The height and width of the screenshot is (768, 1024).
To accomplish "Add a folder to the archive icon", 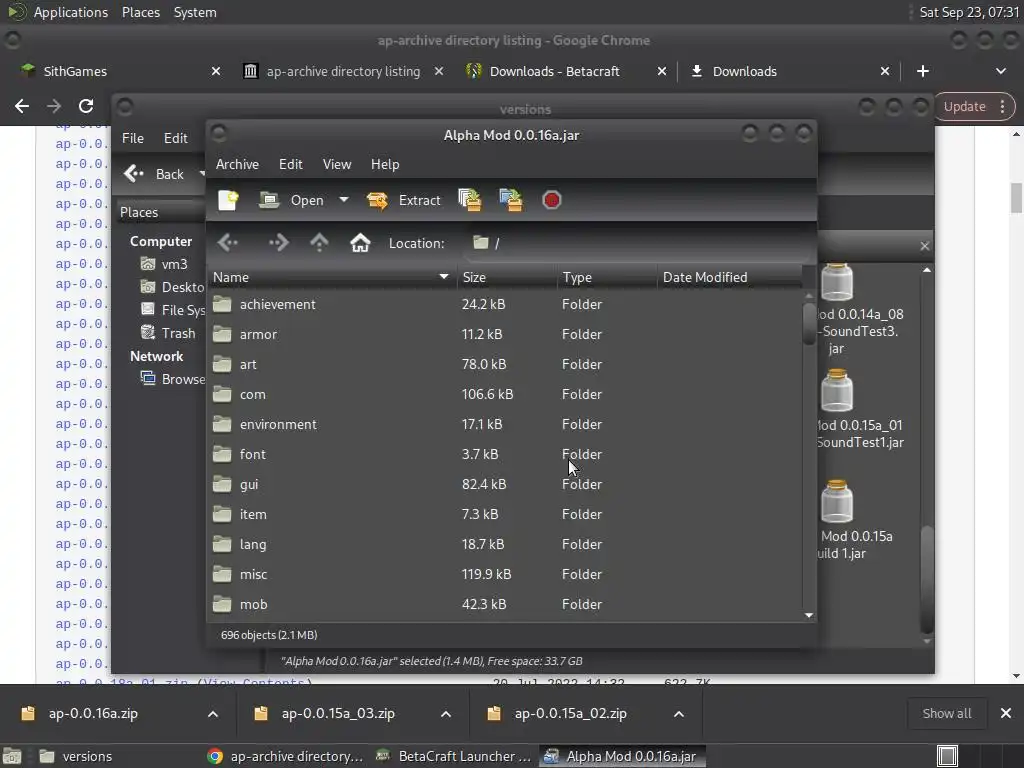I will tap(511, 200).
